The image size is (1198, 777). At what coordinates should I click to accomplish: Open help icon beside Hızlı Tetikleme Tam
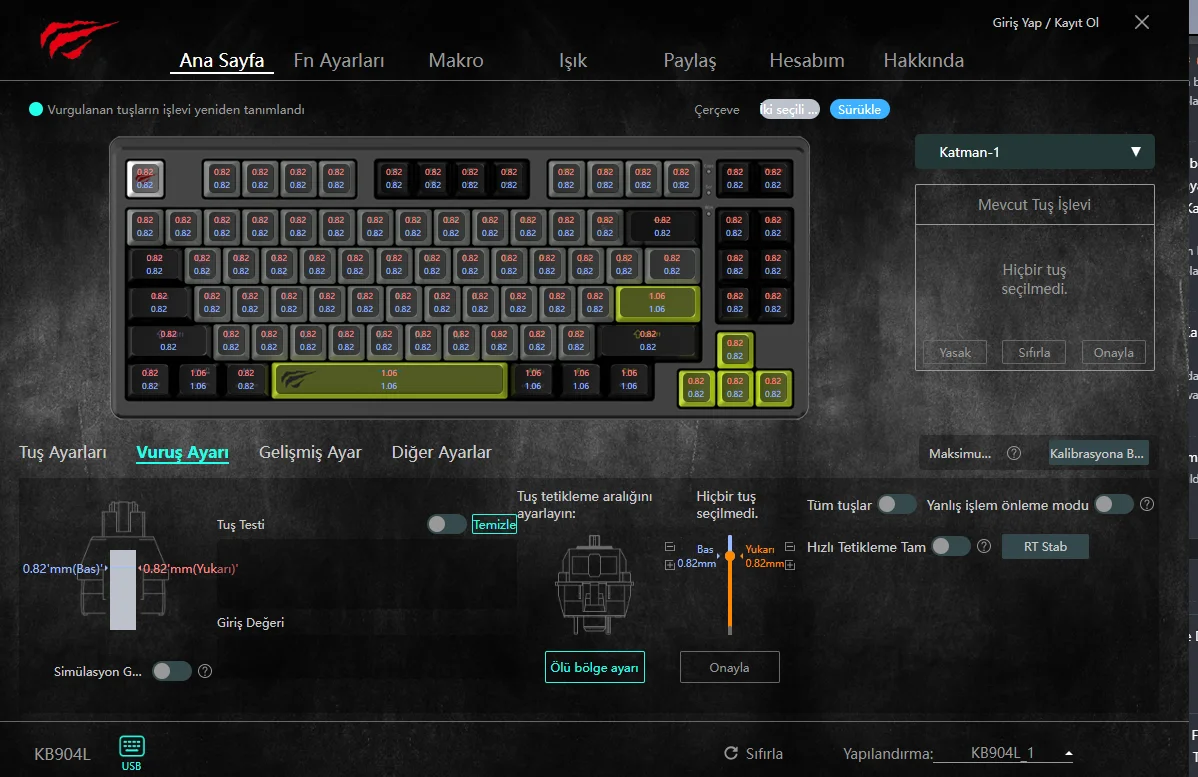click(x=984, y=546)
